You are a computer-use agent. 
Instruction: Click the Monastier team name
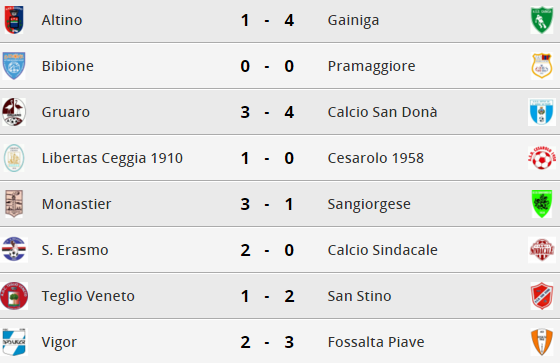(76, 204)
